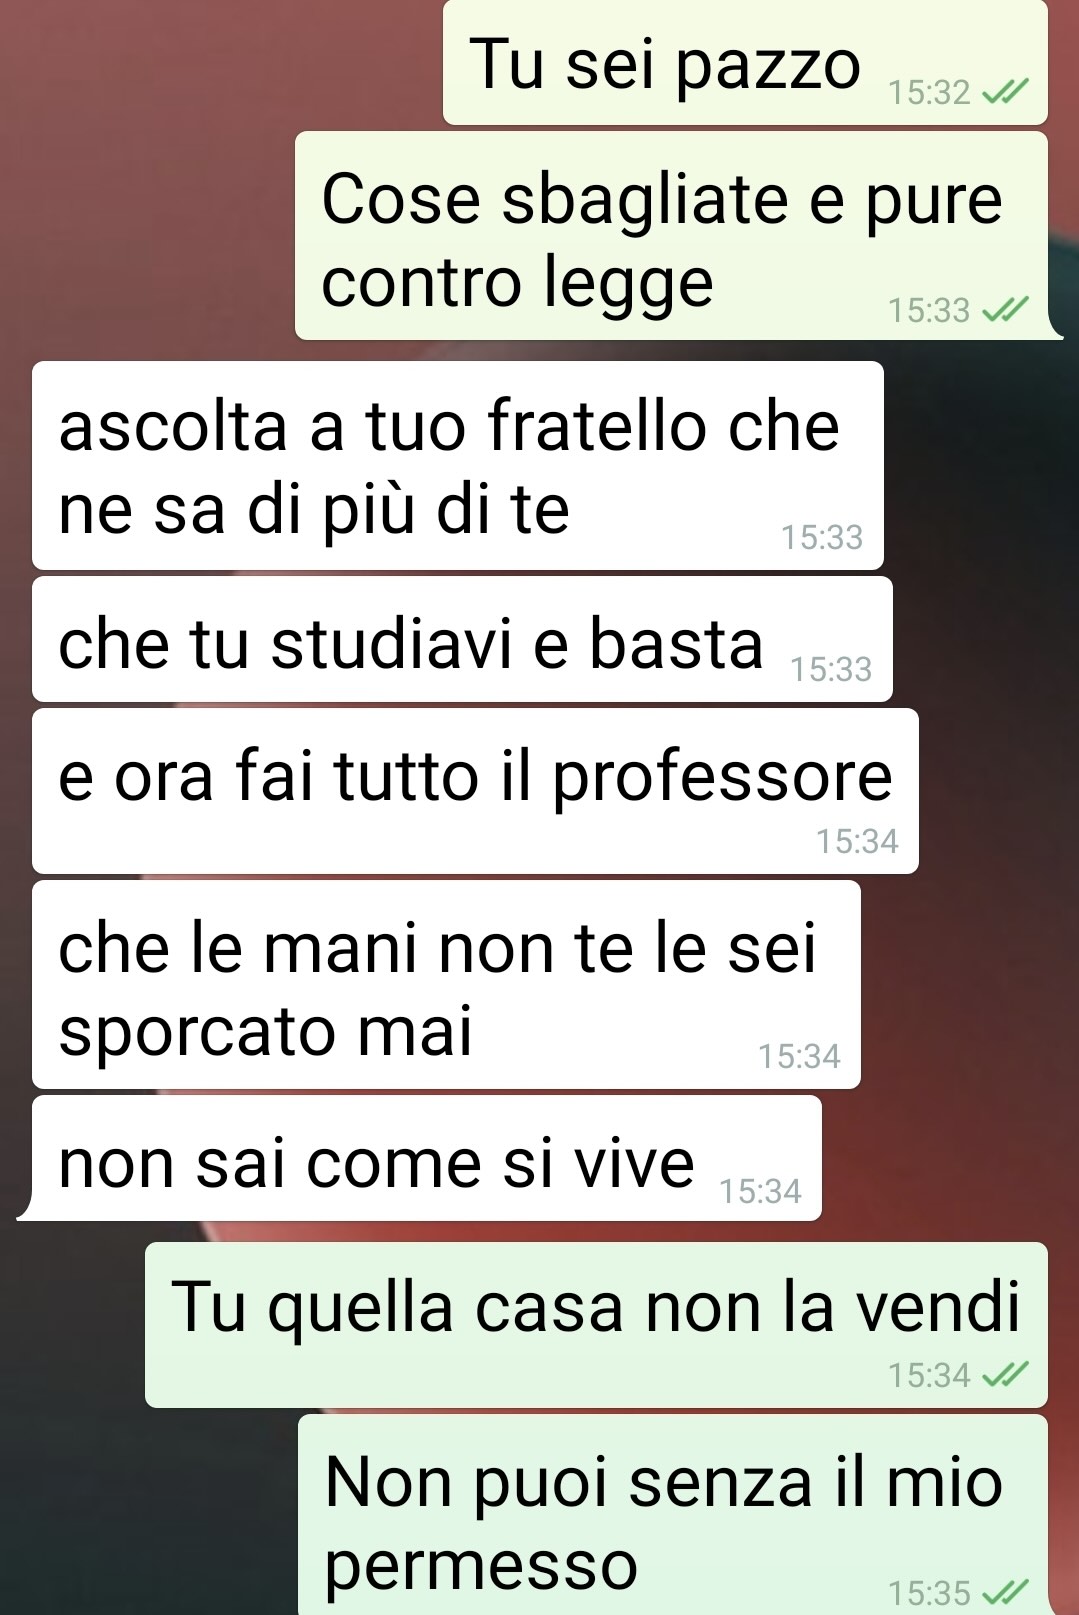Select the "ascolta a tuo fratello" message
Image resolution: width=1079 pixels, height=1615 pixels.
tap(458, 466)
